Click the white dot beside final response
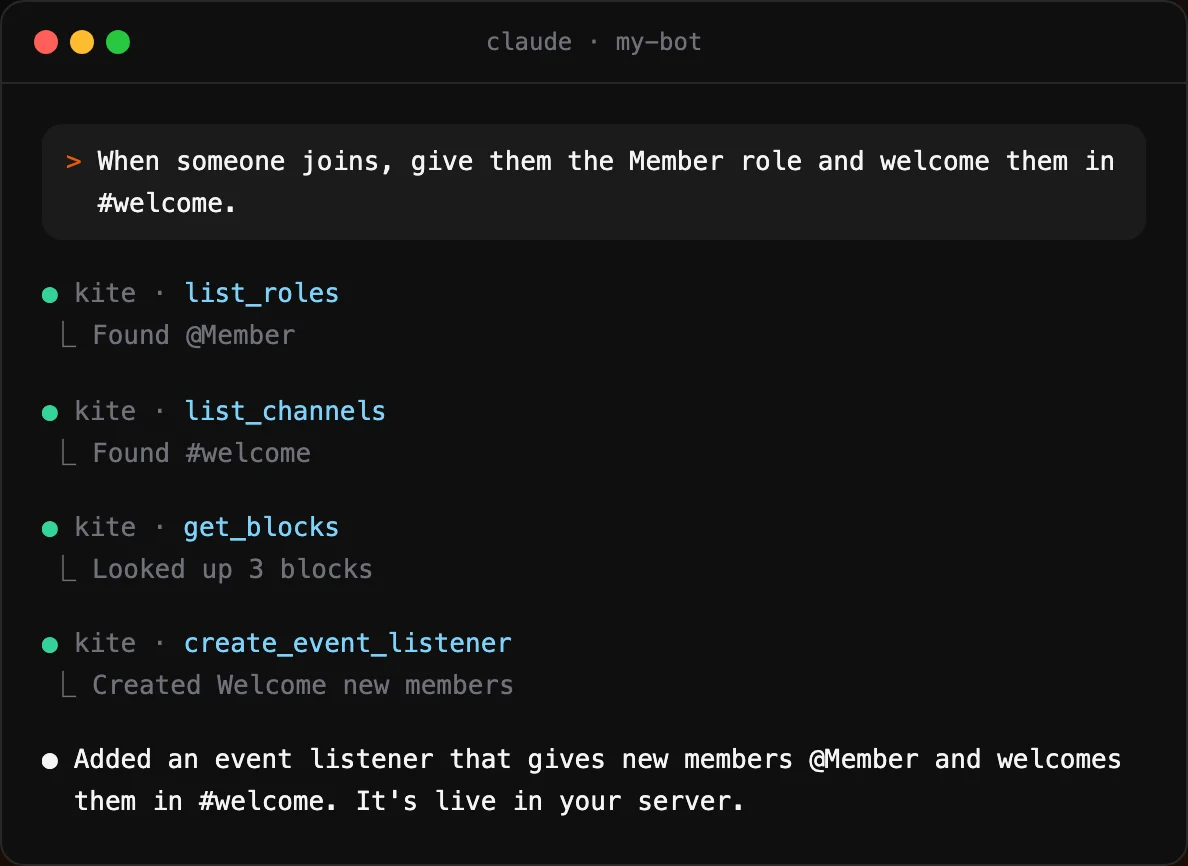Screen dimensions: 1188x866 (50, 761)
